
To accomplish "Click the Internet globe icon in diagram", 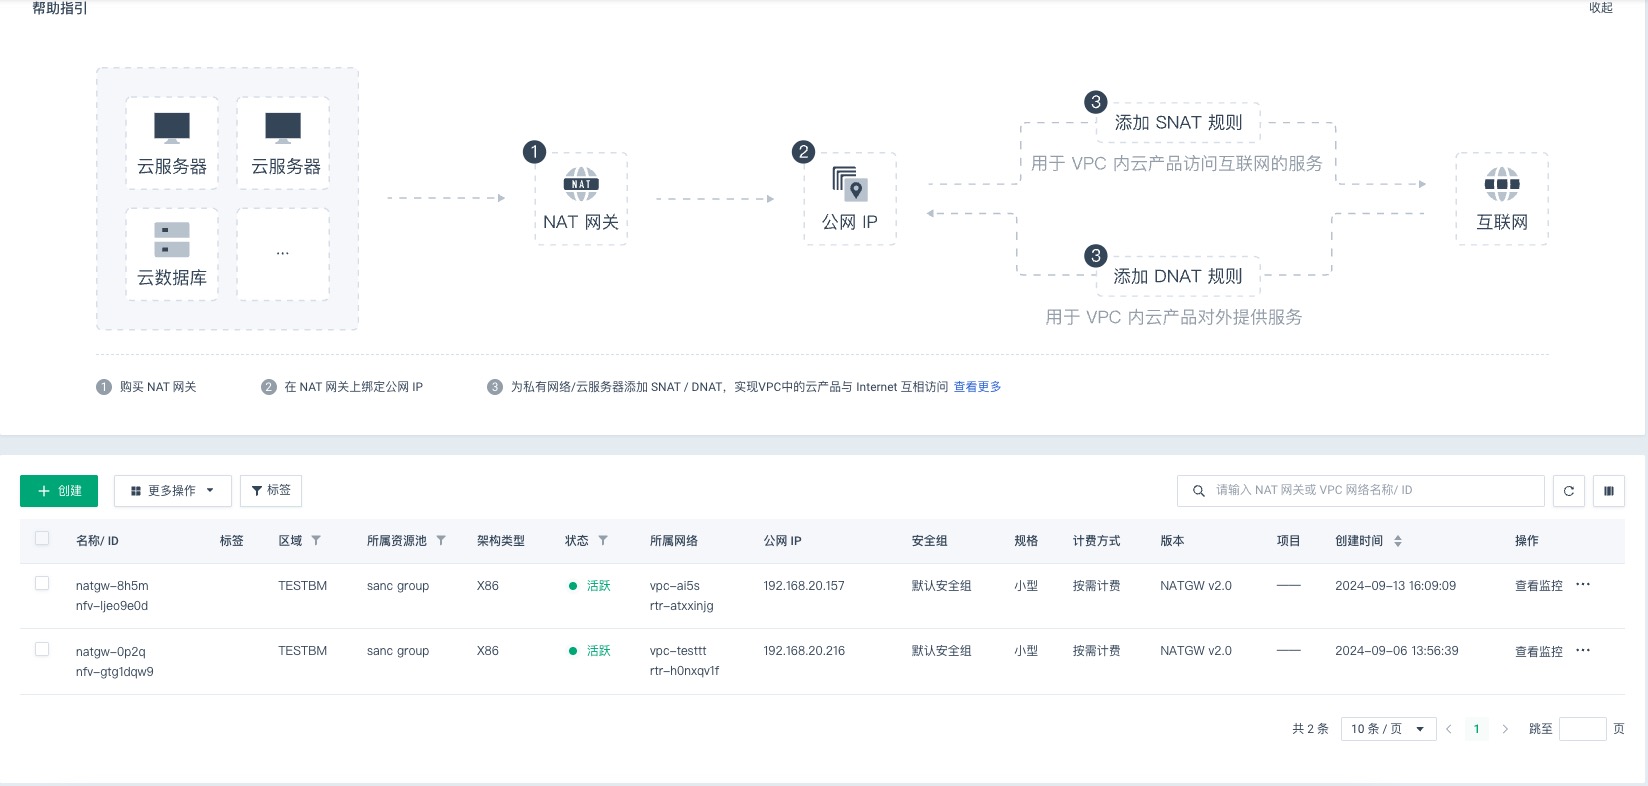I will pos(1501,184).
